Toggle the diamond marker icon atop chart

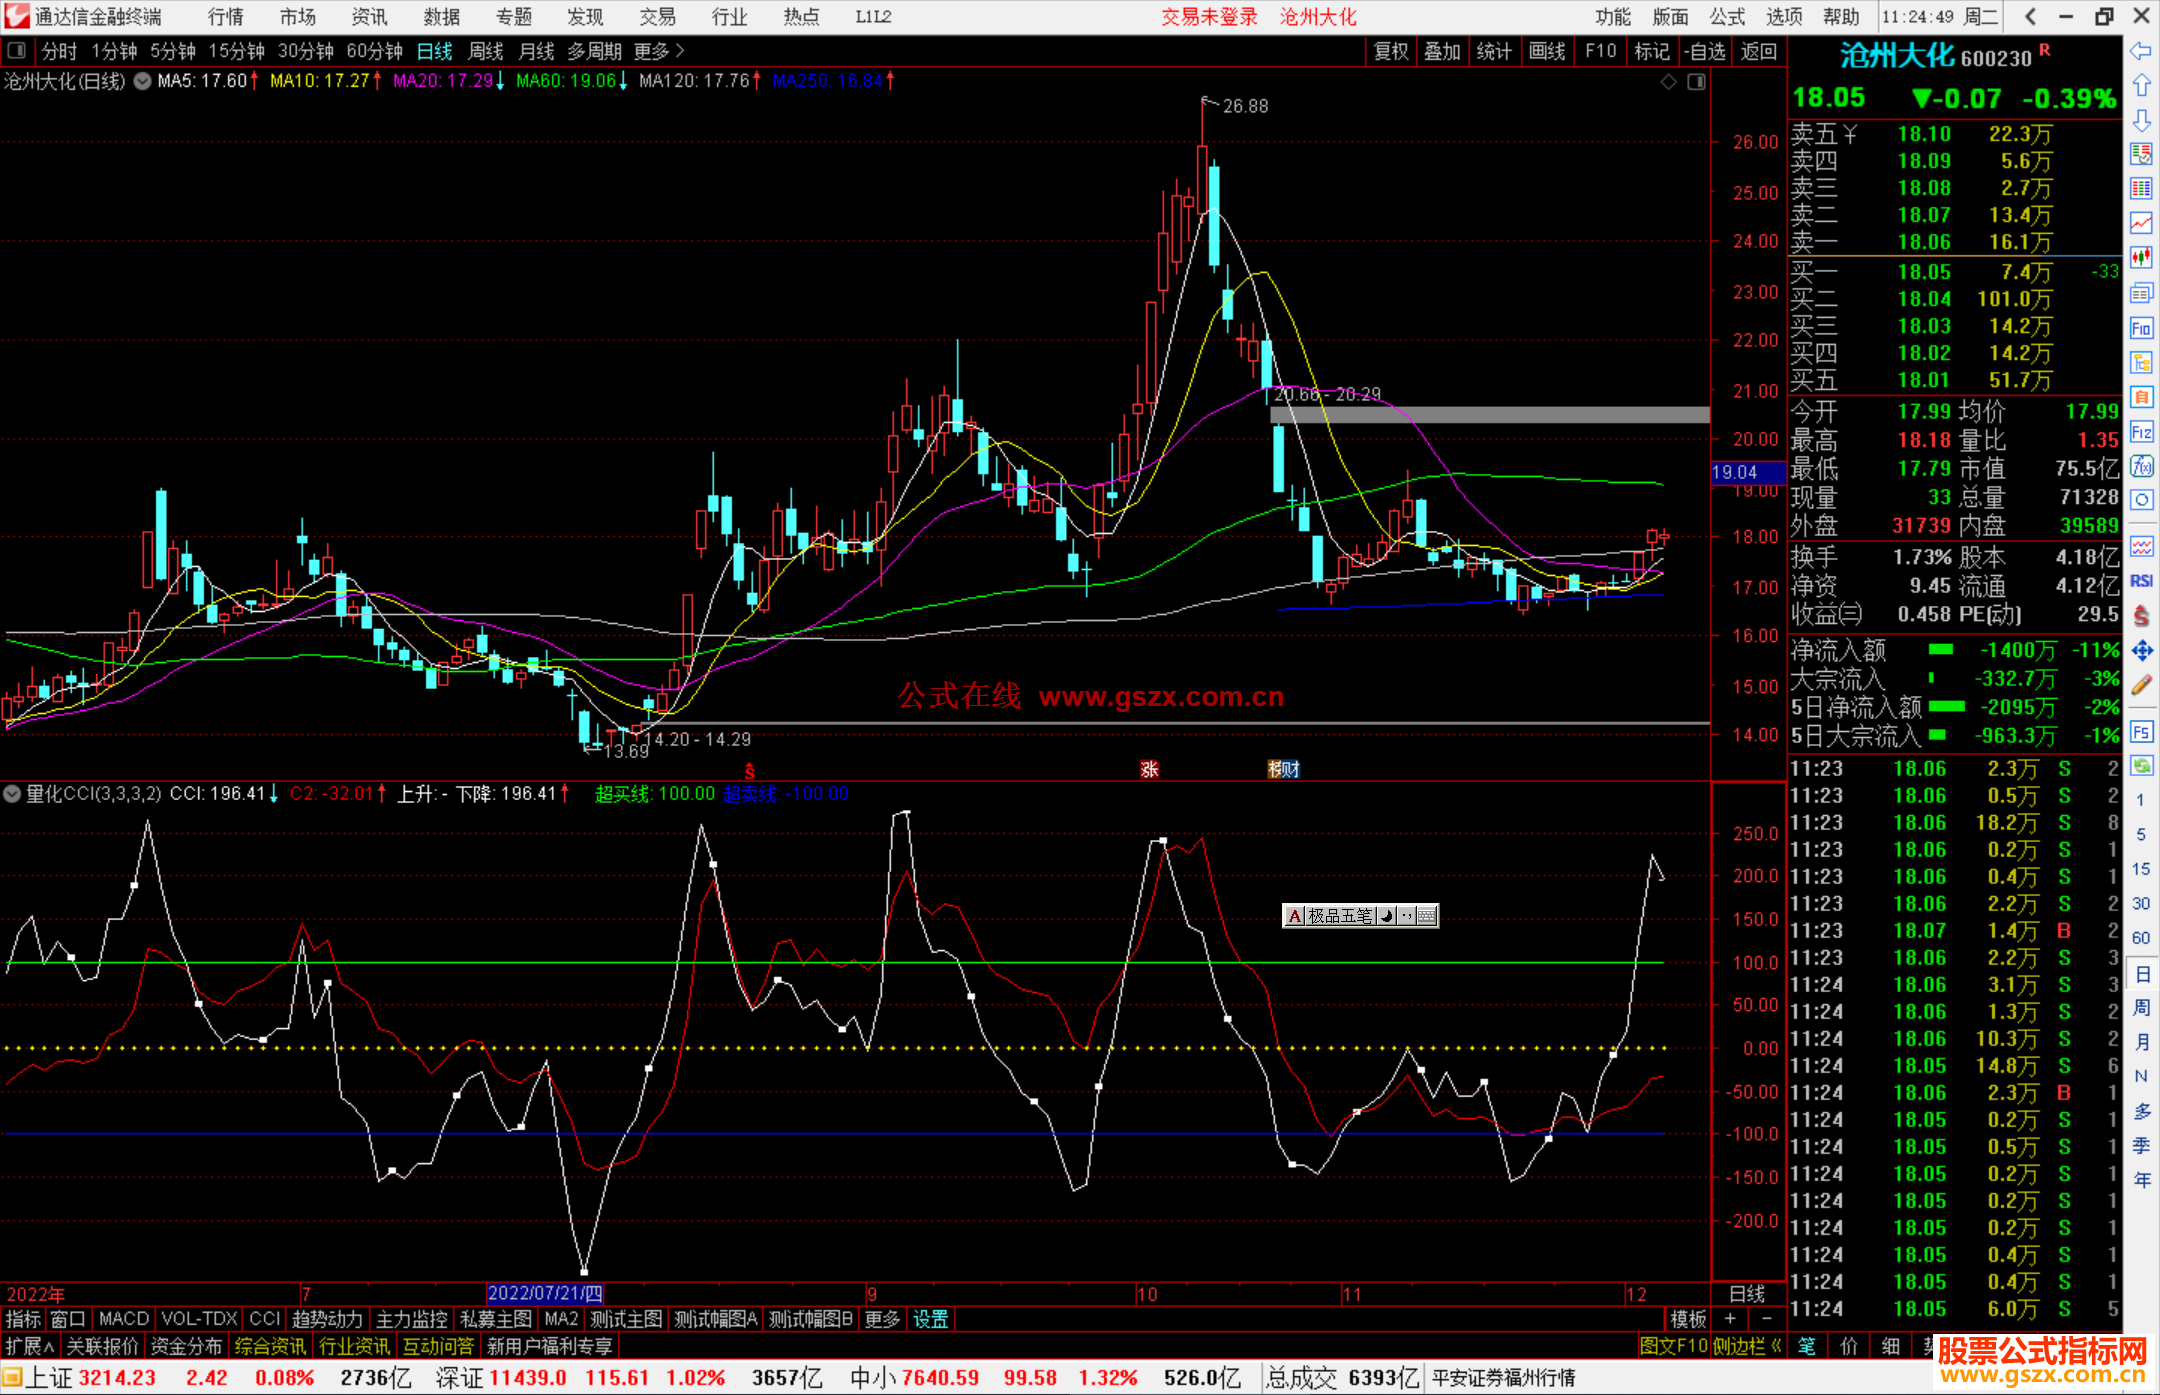[1668, 82]
